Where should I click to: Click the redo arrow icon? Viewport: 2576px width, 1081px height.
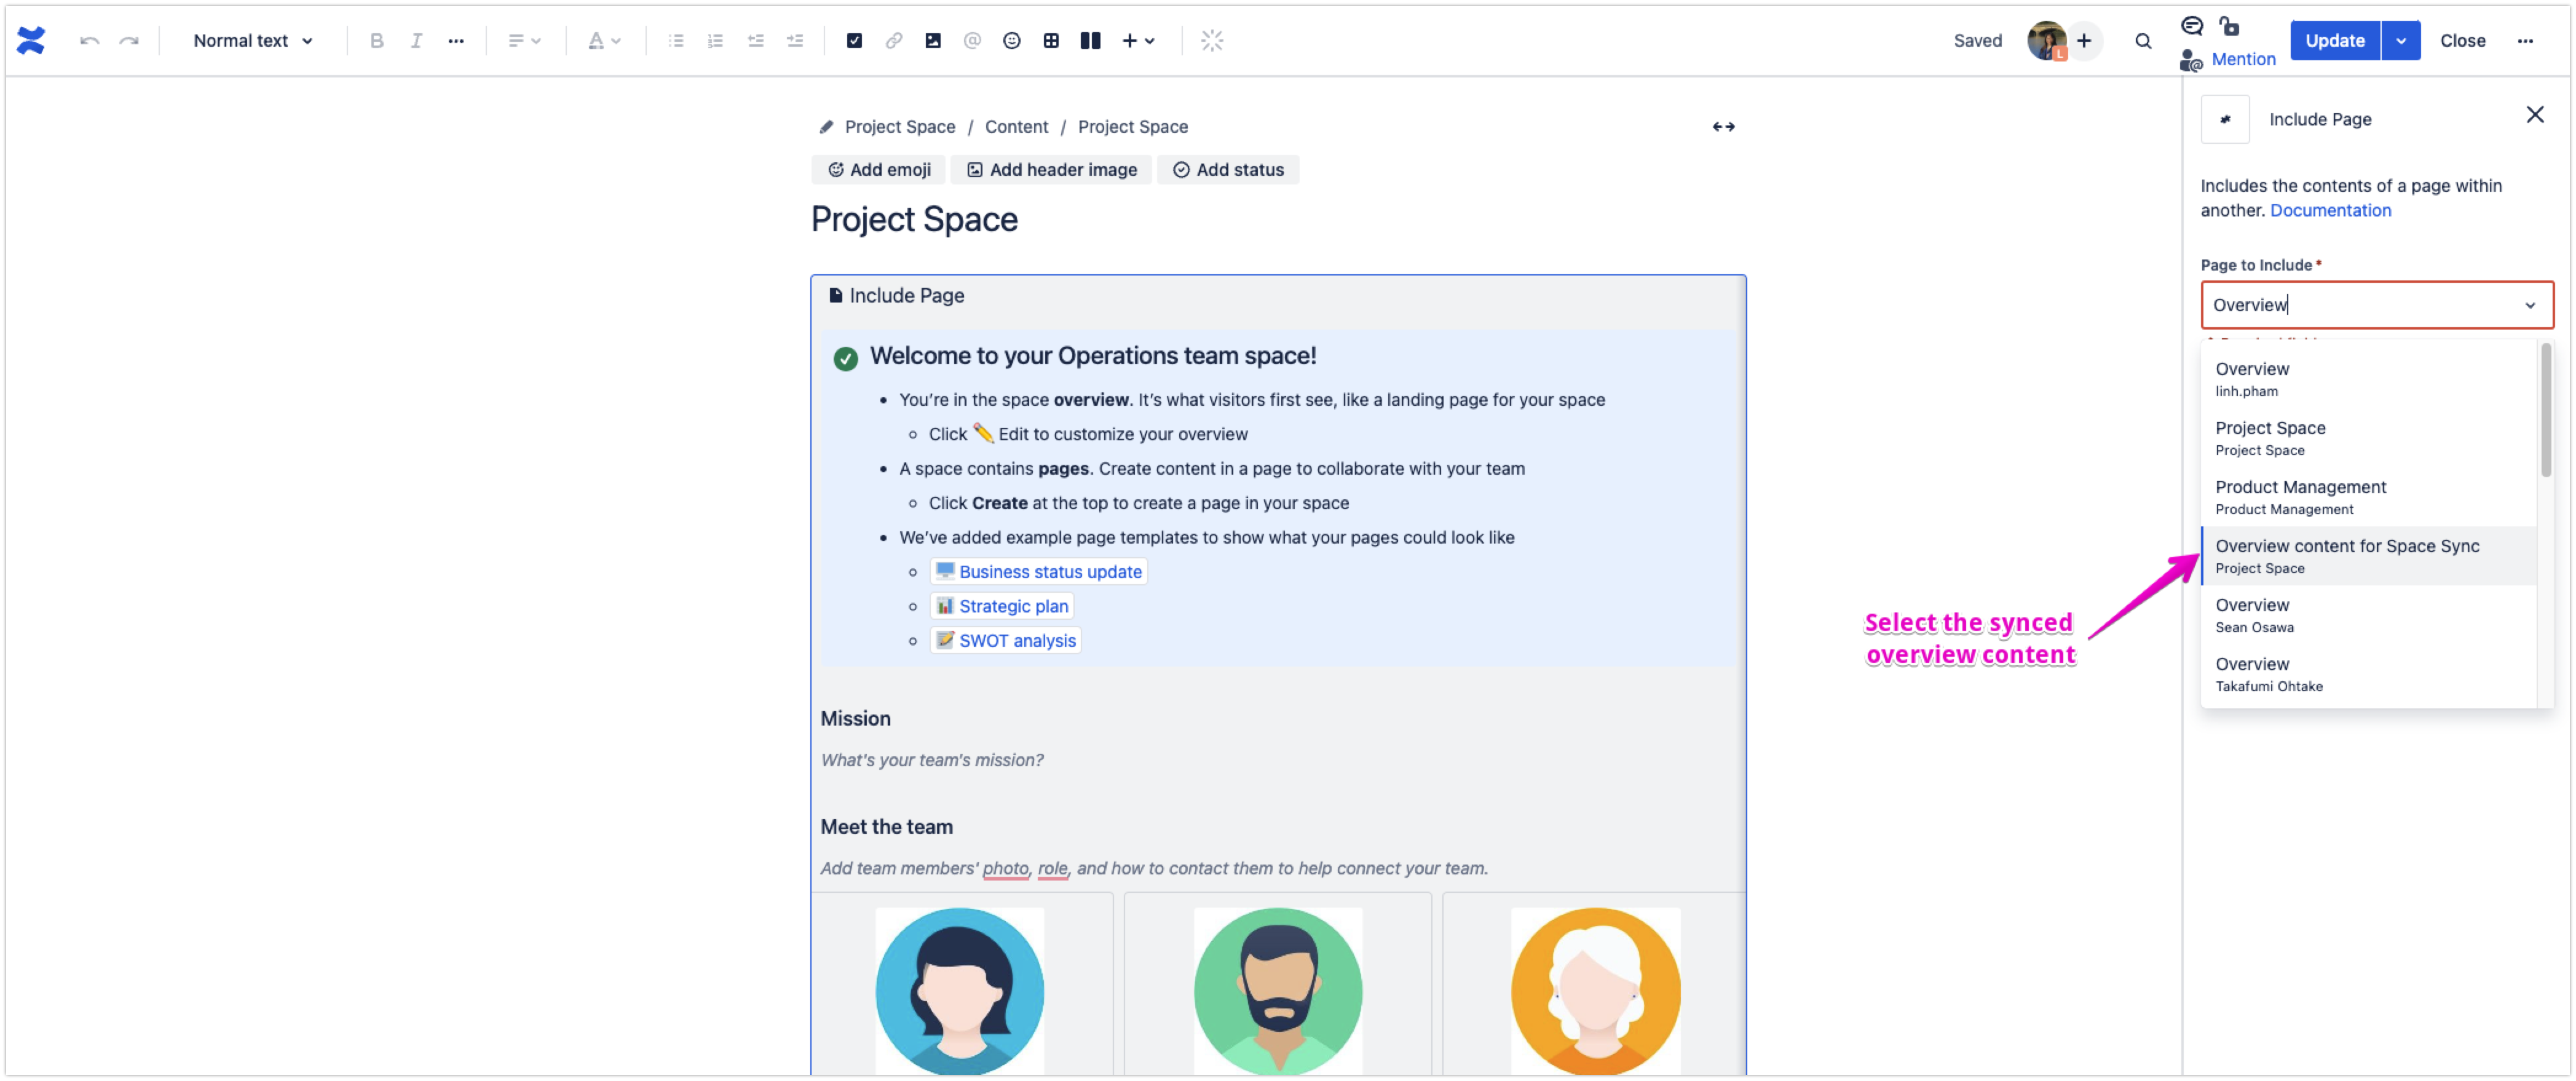(x=129, y=41)
